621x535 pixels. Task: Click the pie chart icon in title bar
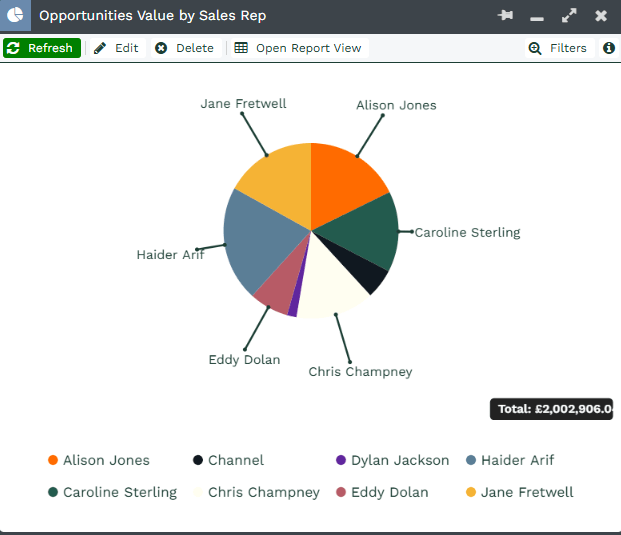click(x=16, y=16)
